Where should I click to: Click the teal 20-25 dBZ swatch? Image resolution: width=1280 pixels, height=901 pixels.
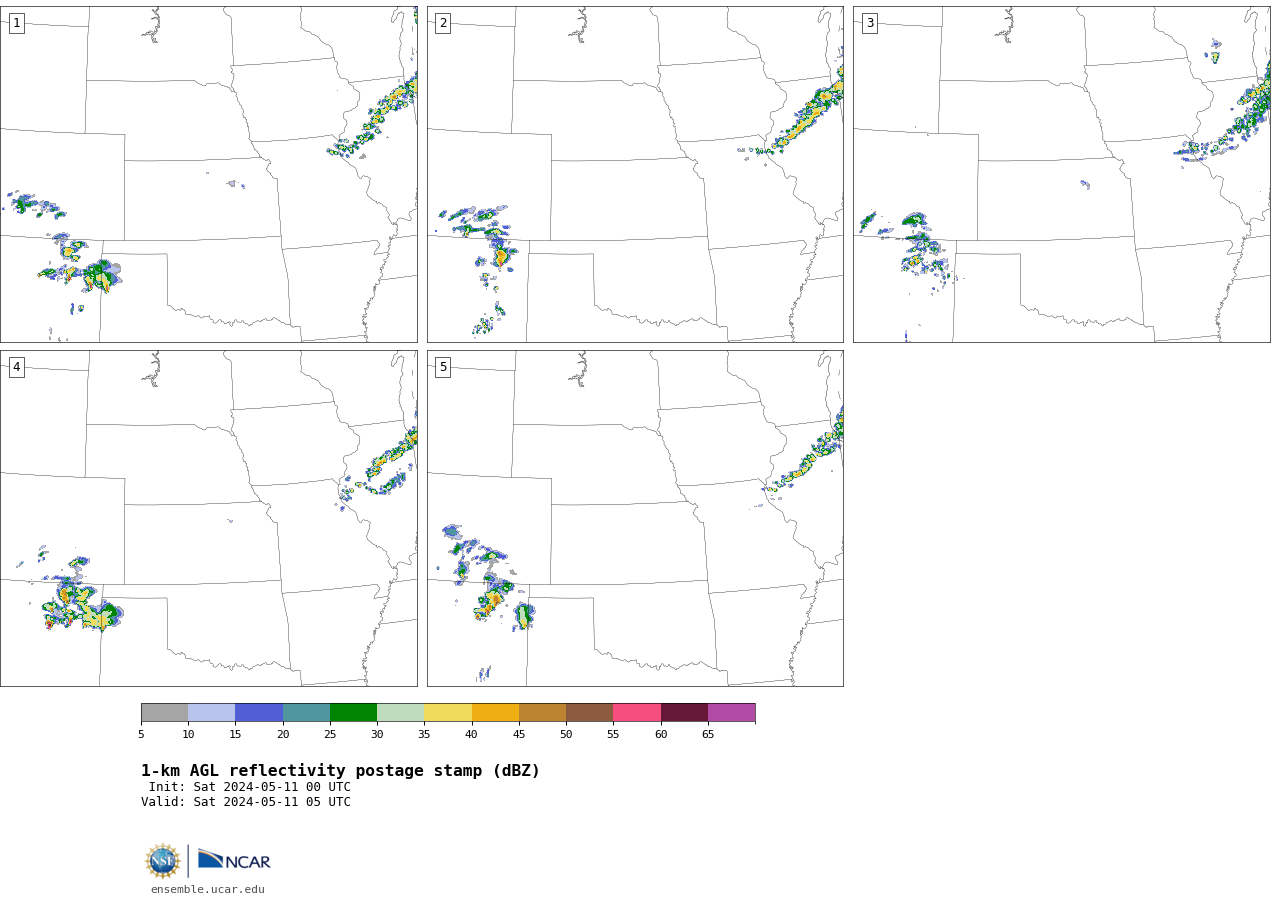[x=306, y=713]
